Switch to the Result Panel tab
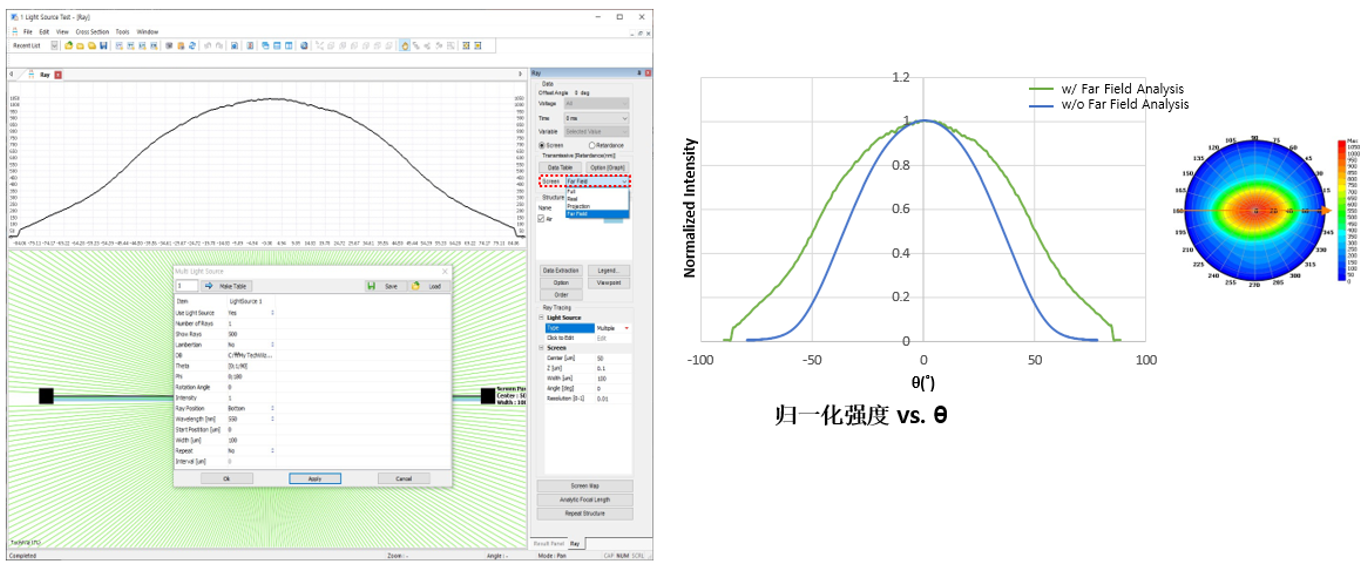The width and height of the screenshot is (1368, 571). pyautogui.click(x=548, y=543)
